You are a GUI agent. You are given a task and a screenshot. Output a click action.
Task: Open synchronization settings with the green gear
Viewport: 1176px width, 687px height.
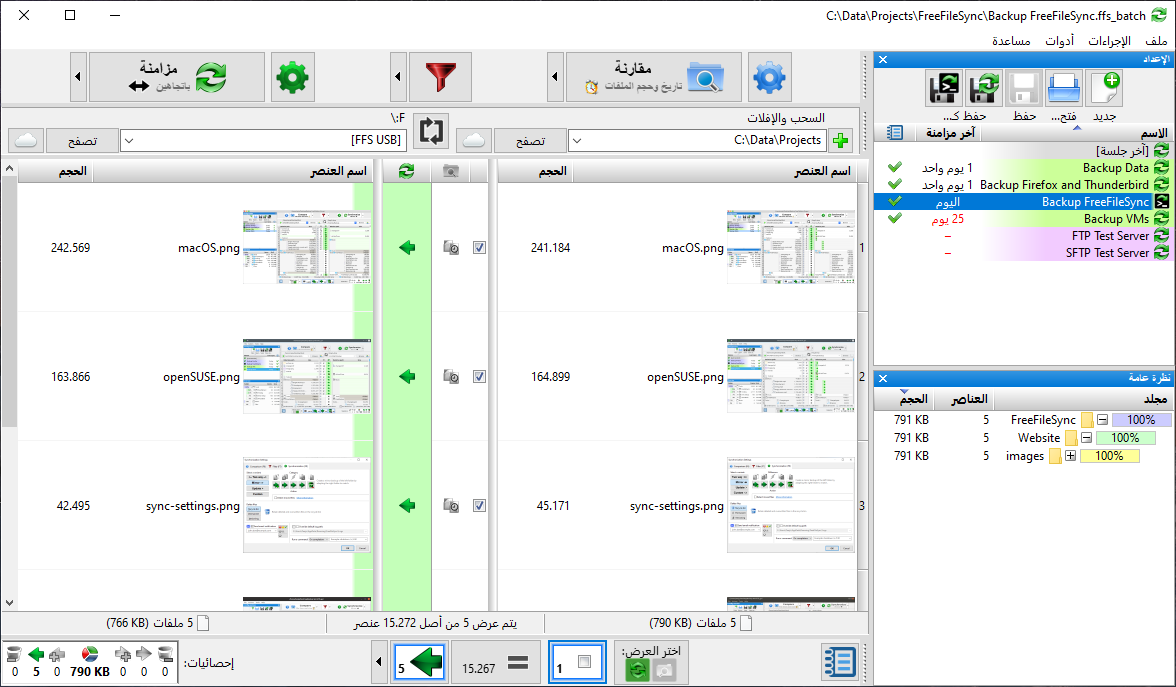coord(293,77)
